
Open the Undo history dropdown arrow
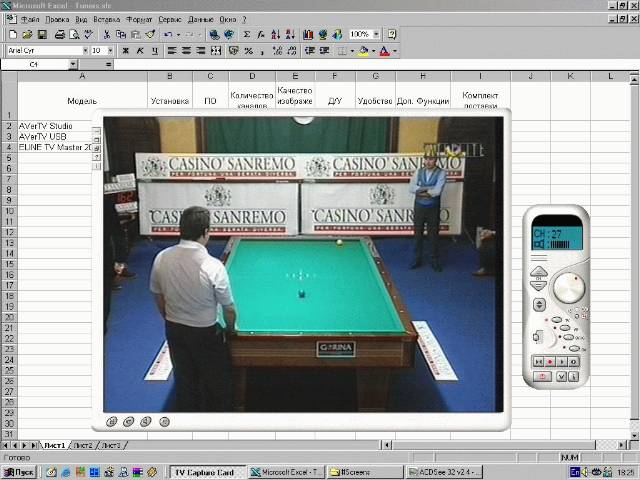point(178,35)
